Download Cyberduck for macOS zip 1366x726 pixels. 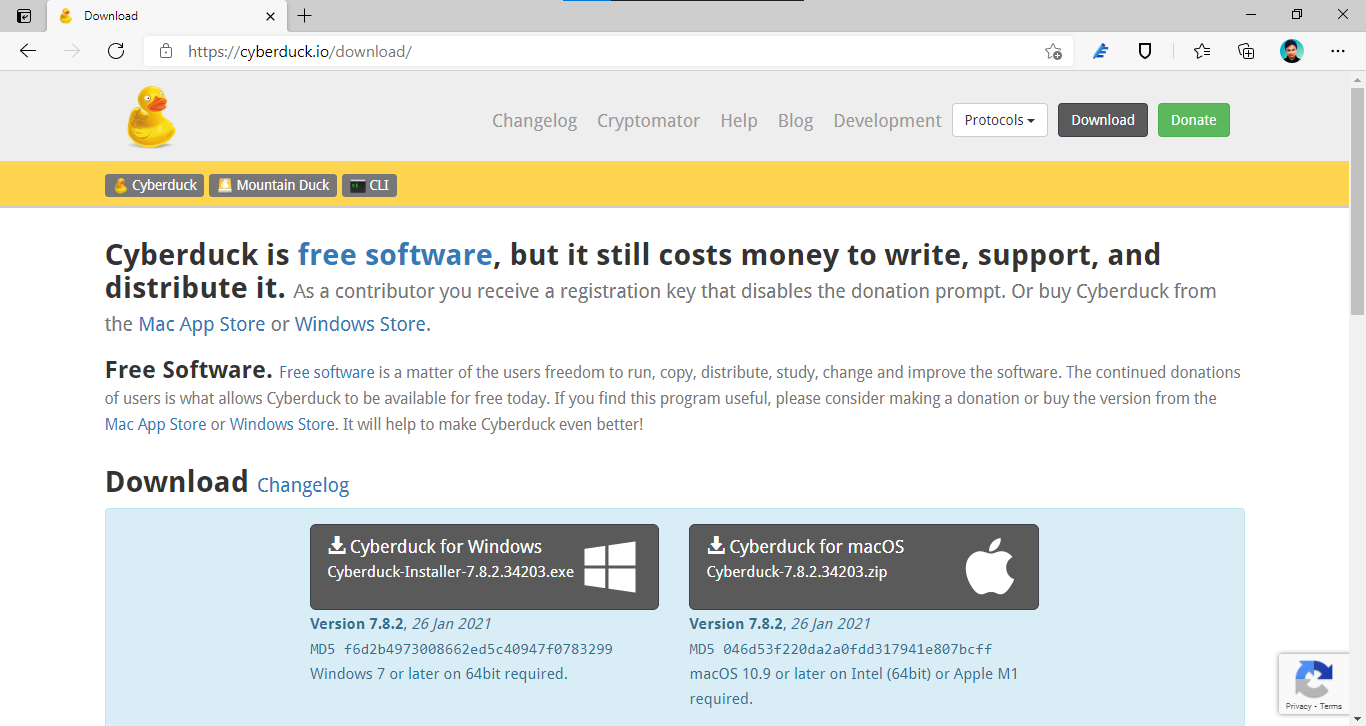[x=864, y=567]
